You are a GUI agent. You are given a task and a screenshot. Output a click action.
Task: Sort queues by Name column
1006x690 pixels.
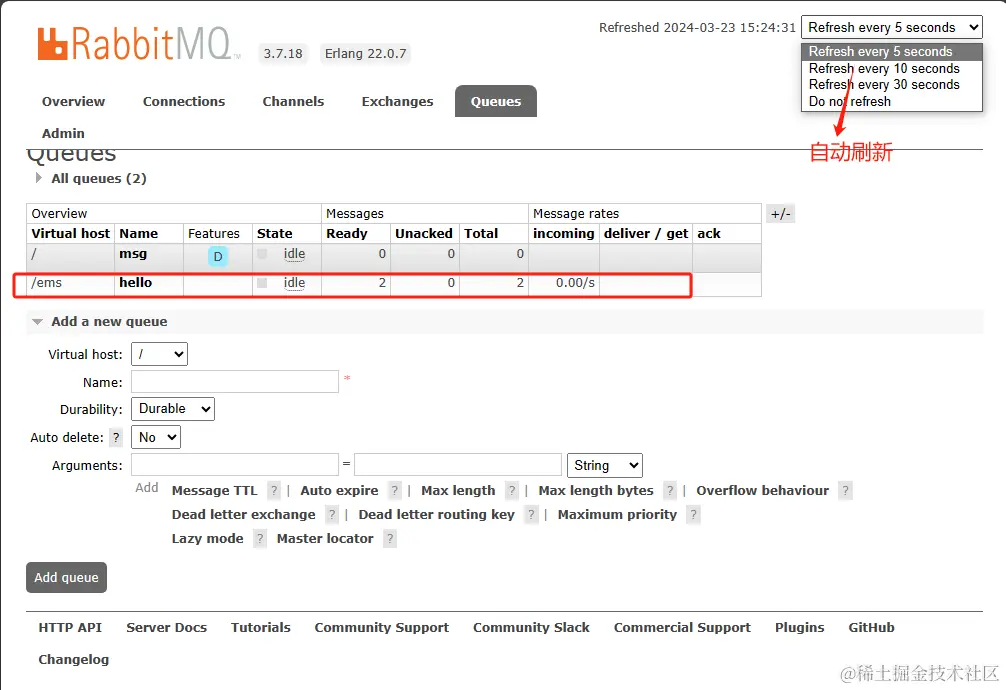click(139, 234)
